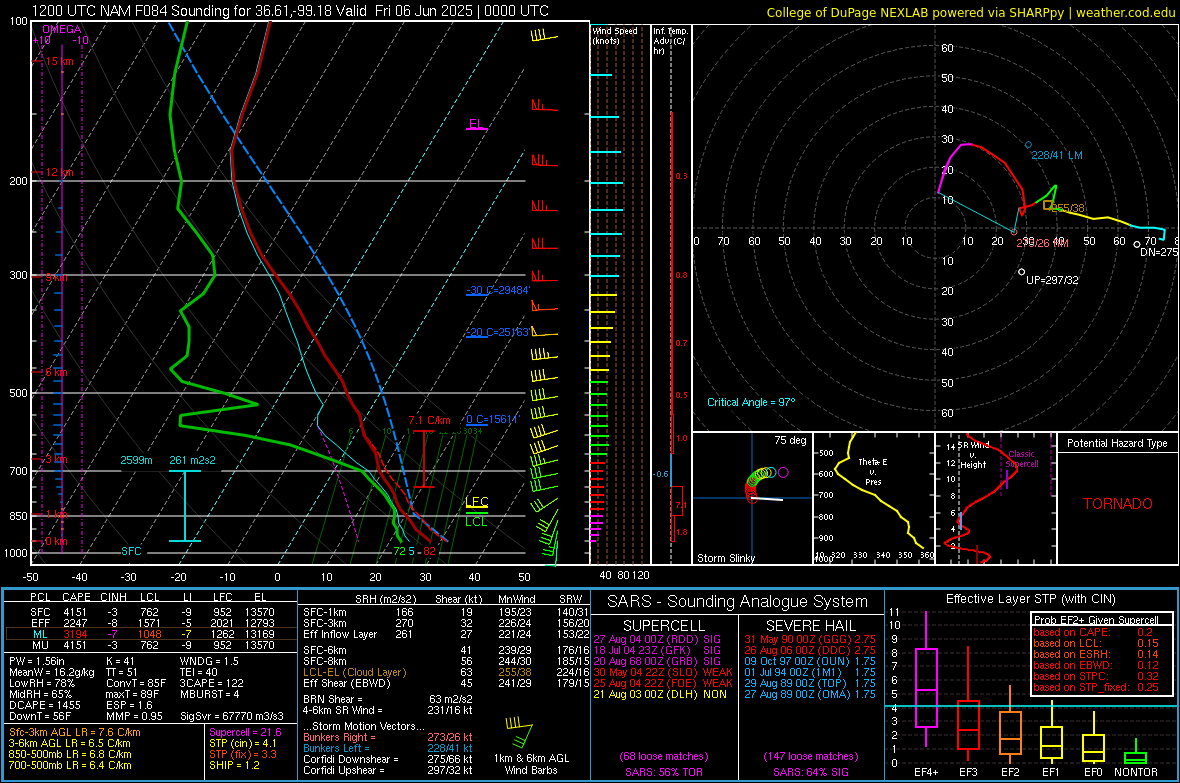The height and width of the screenshot is (783, 1180).
Task: Click the yellow LFC level marker
Action: pyautogui.click(x=476, y=504)
